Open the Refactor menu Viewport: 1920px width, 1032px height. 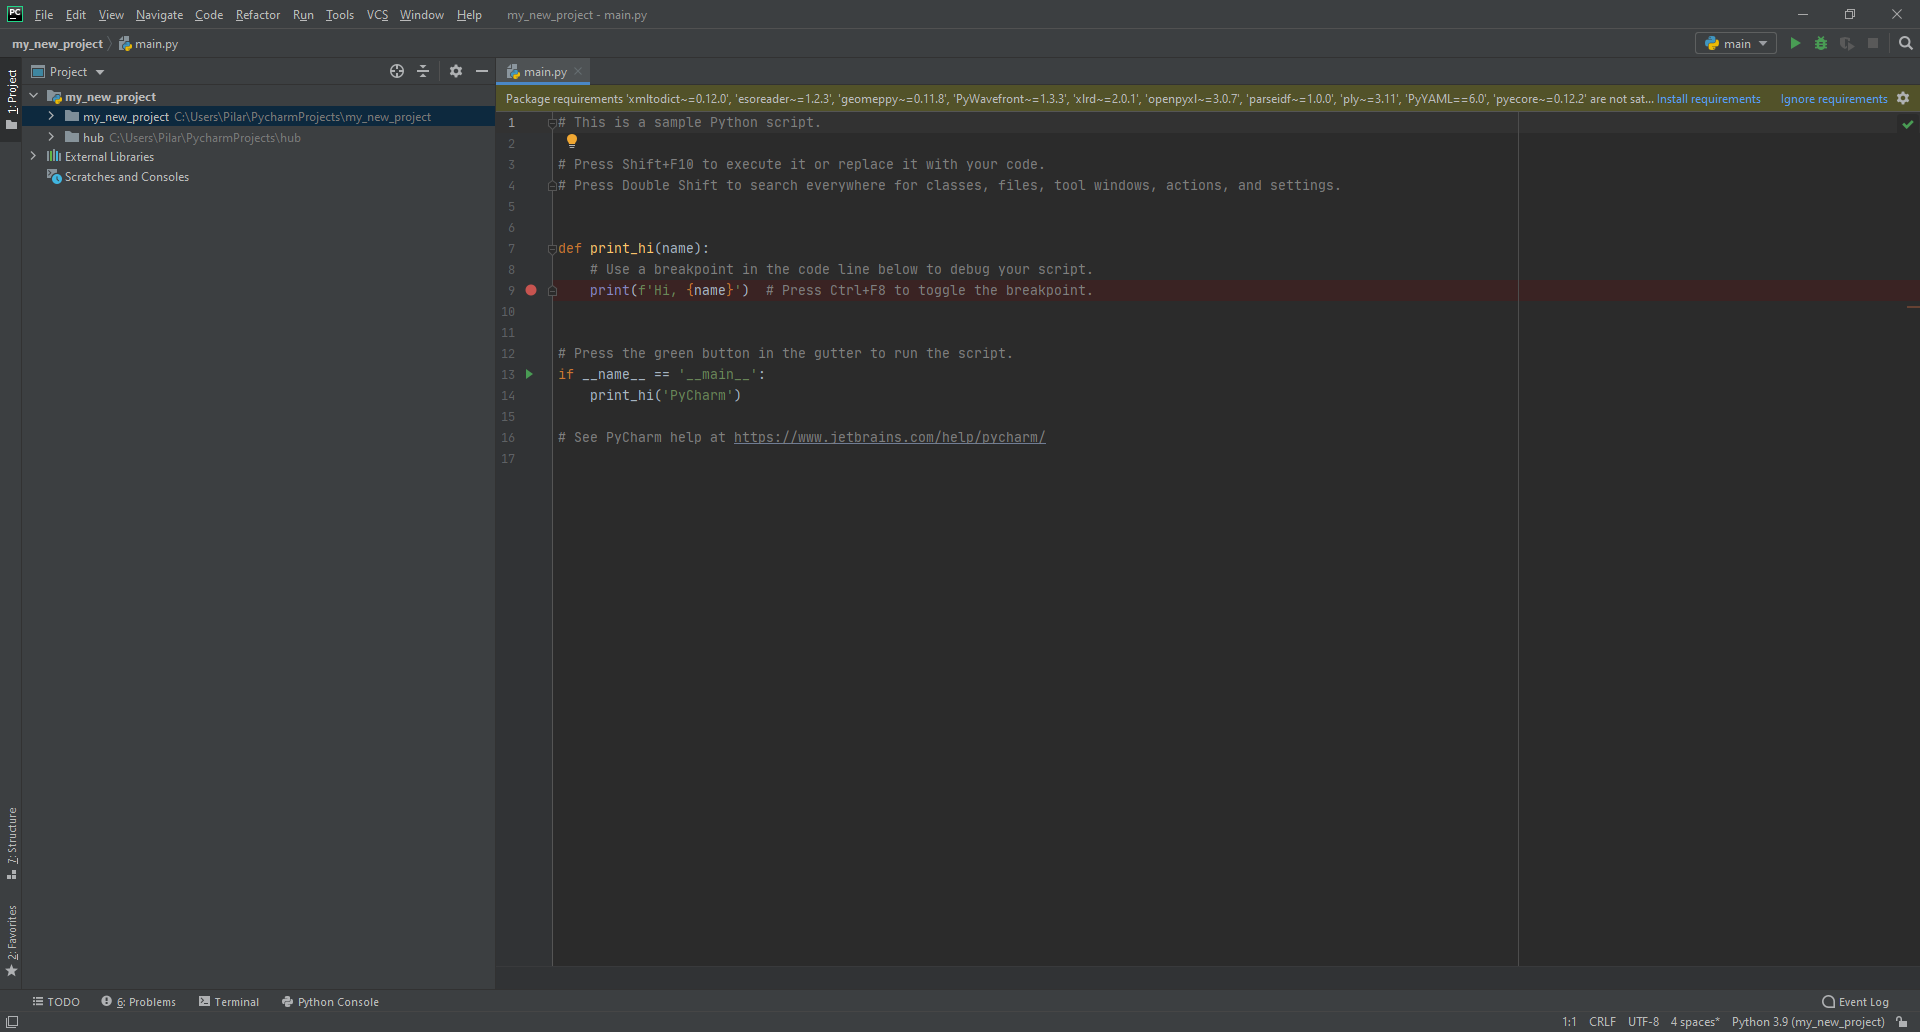(258, 14)
